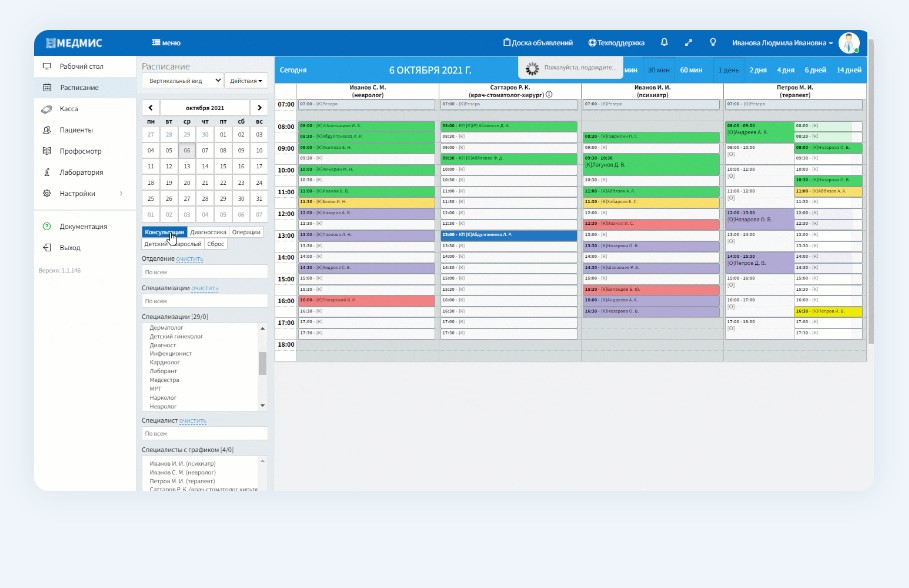This screenshot has width=909, height=588.
Task: Click the Документация help icon
Action: coord(47,226)
